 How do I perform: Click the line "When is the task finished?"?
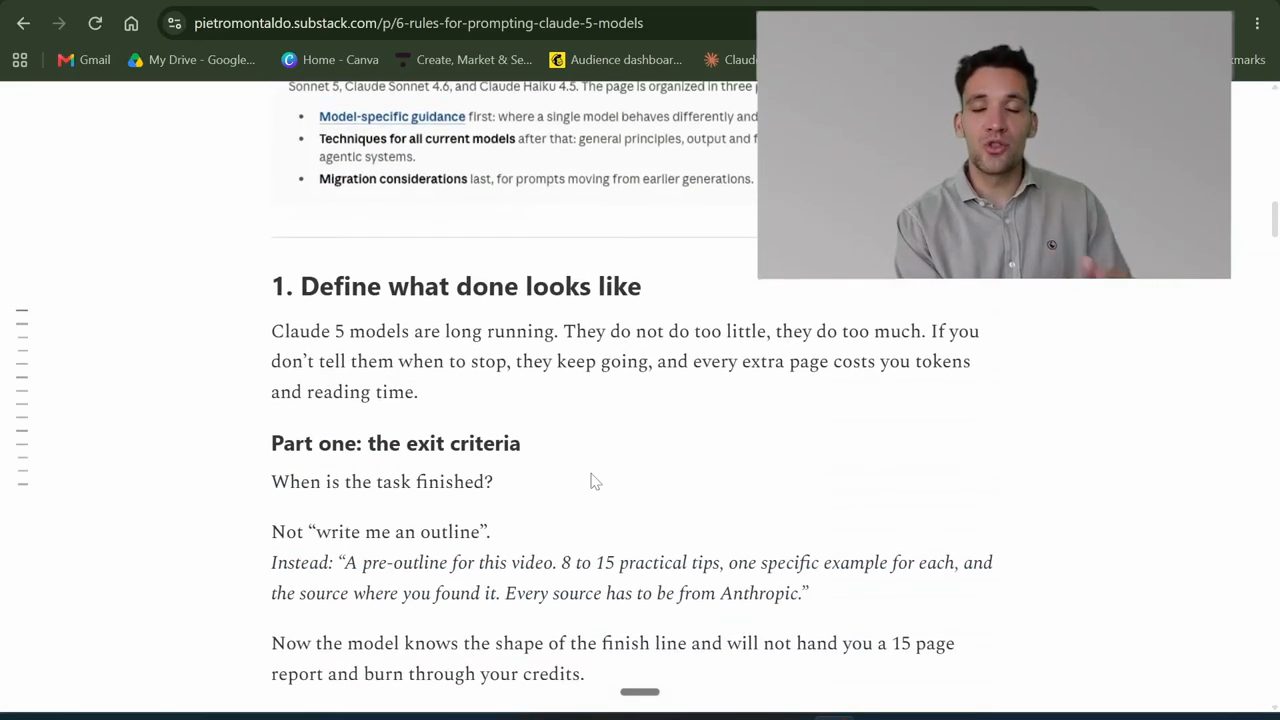pyautogui.click(x=382, y=482)
